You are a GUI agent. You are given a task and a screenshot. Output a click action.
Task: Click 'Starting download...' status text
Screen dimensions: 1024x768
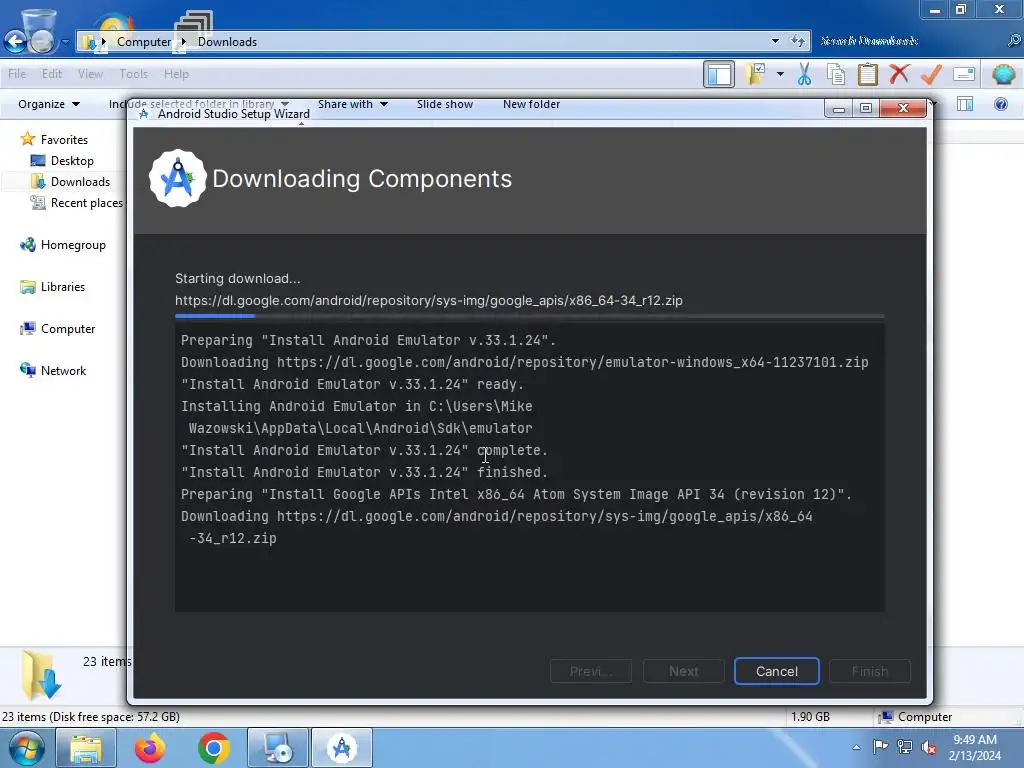238,278
